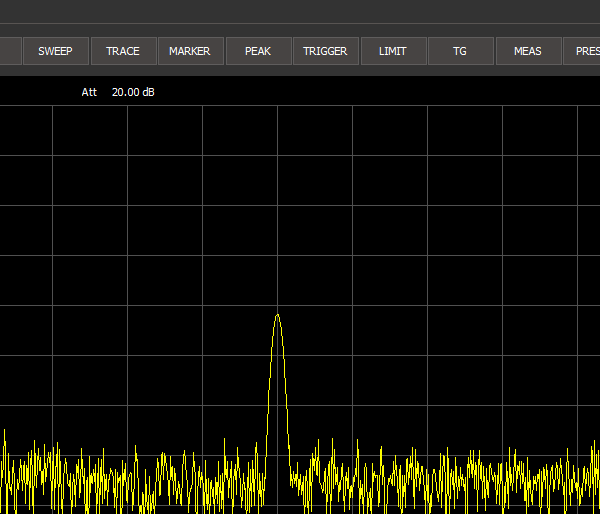Click the 20.00 dB attenuation value

tap(133, 92)
